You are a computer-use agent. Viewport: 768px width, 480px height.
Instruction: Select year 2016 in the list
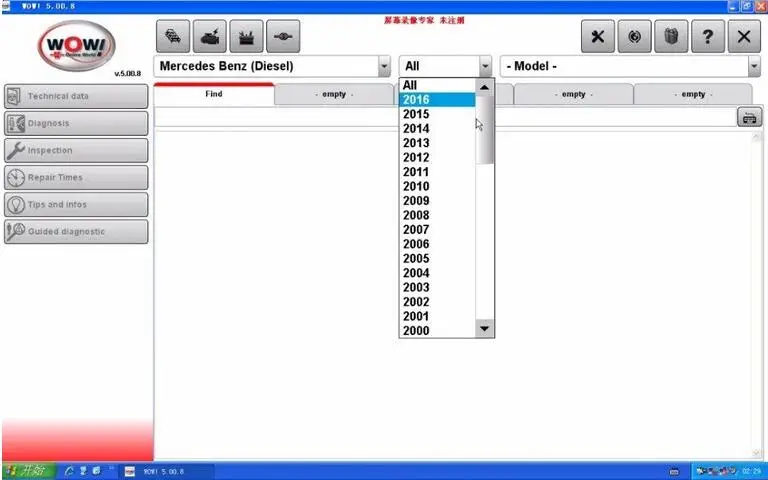click(x=437, y=99)
